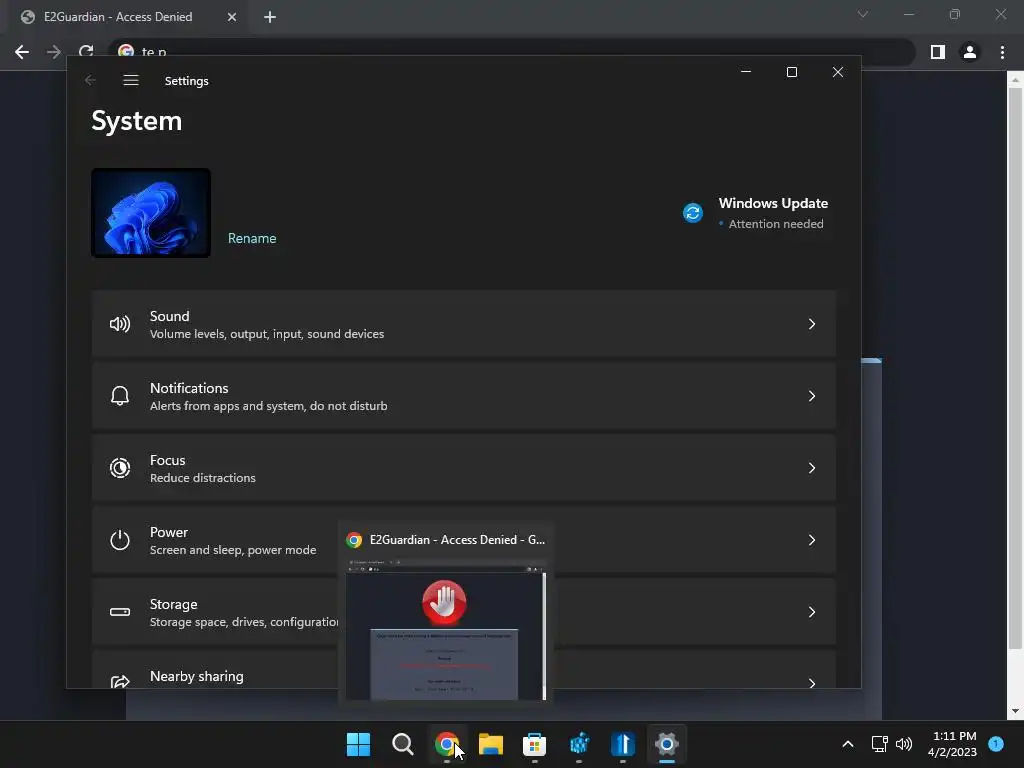
Task: Open Chrome profile menu
Action: [970, 52]
